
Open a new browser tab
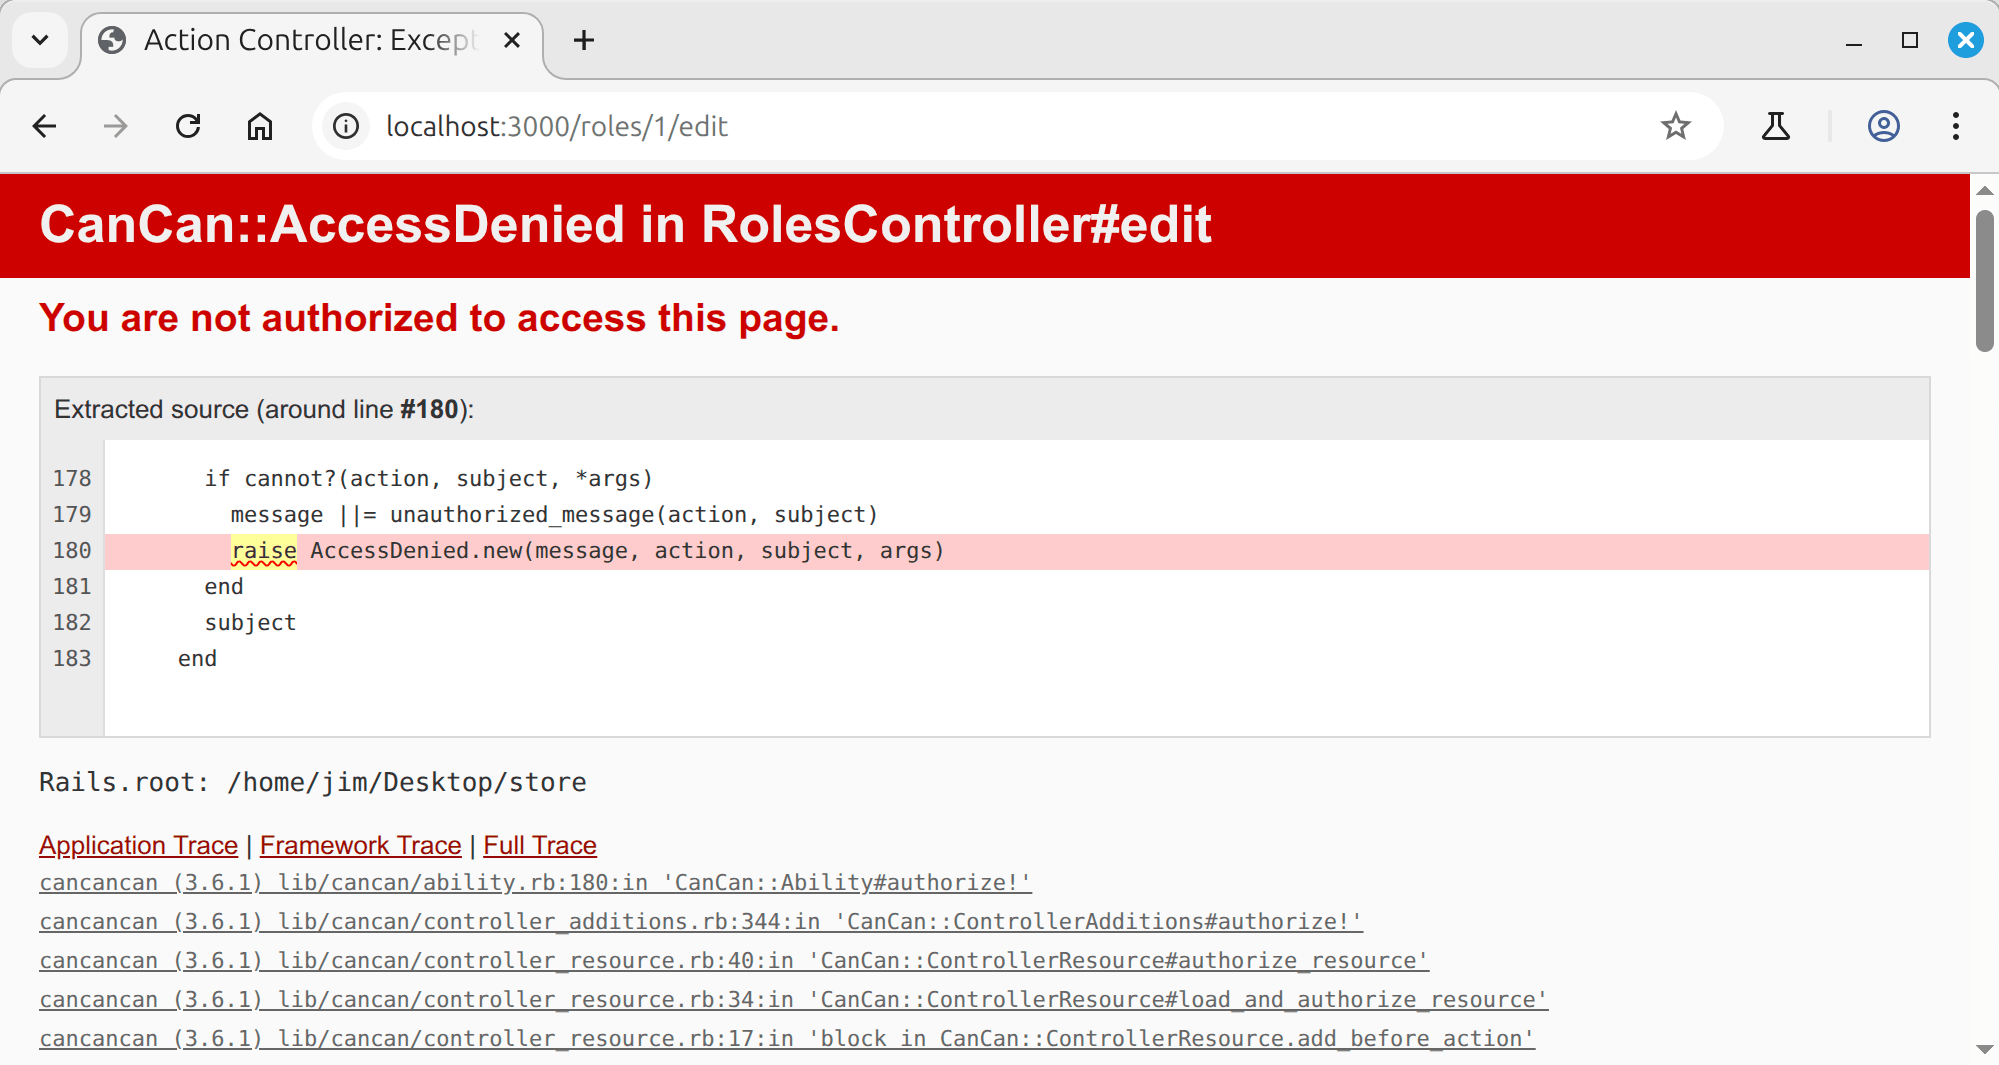[584, 40]
